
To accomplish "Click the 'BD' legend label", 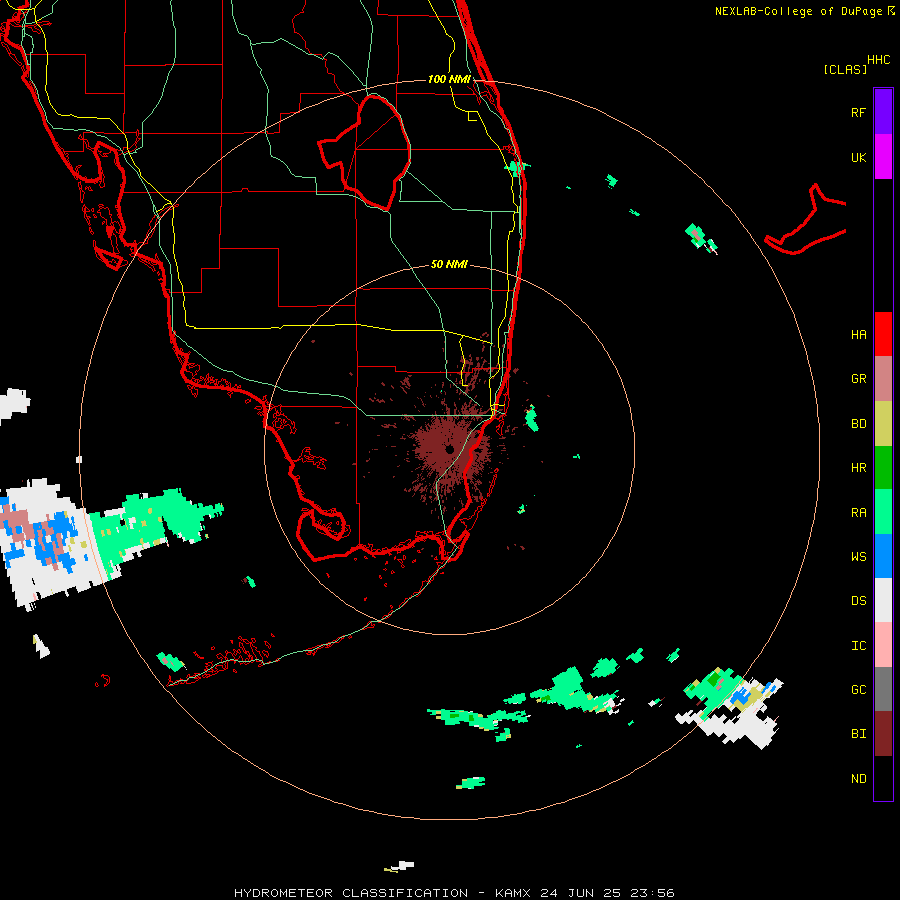I will pyautogui.click(x=859, y=424).
